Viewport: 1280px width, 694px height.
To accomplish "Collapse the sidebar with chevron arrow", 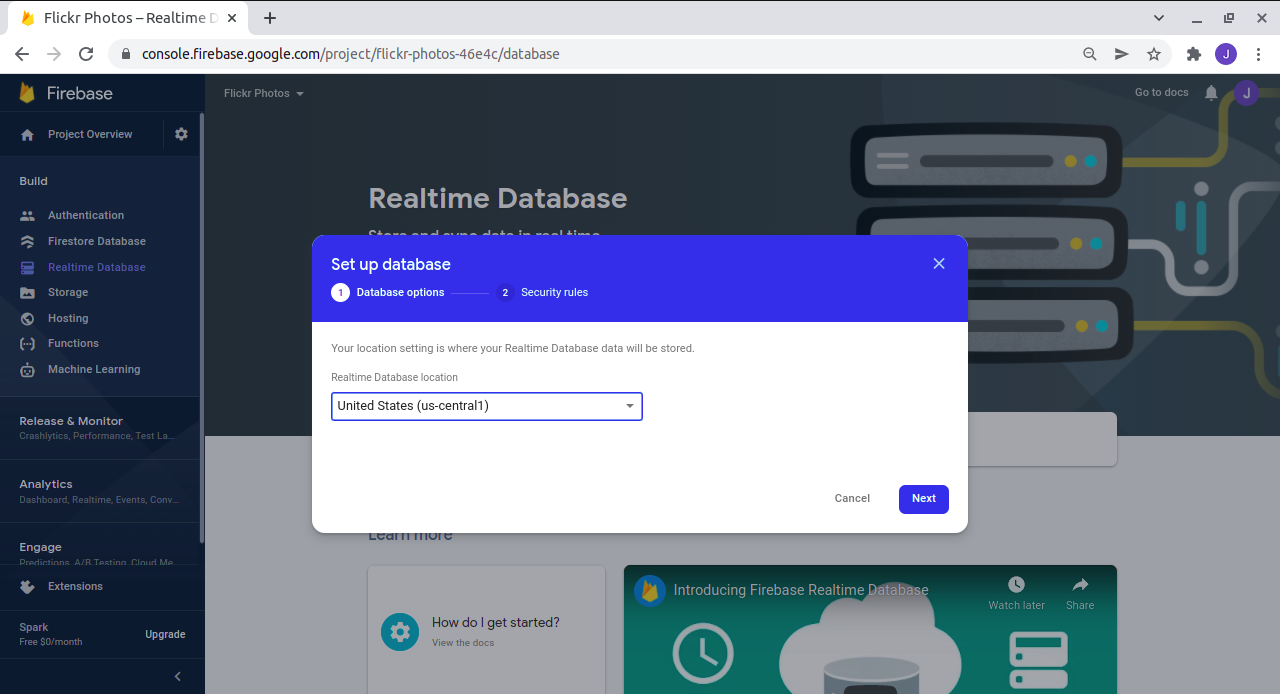I will 178,676.
